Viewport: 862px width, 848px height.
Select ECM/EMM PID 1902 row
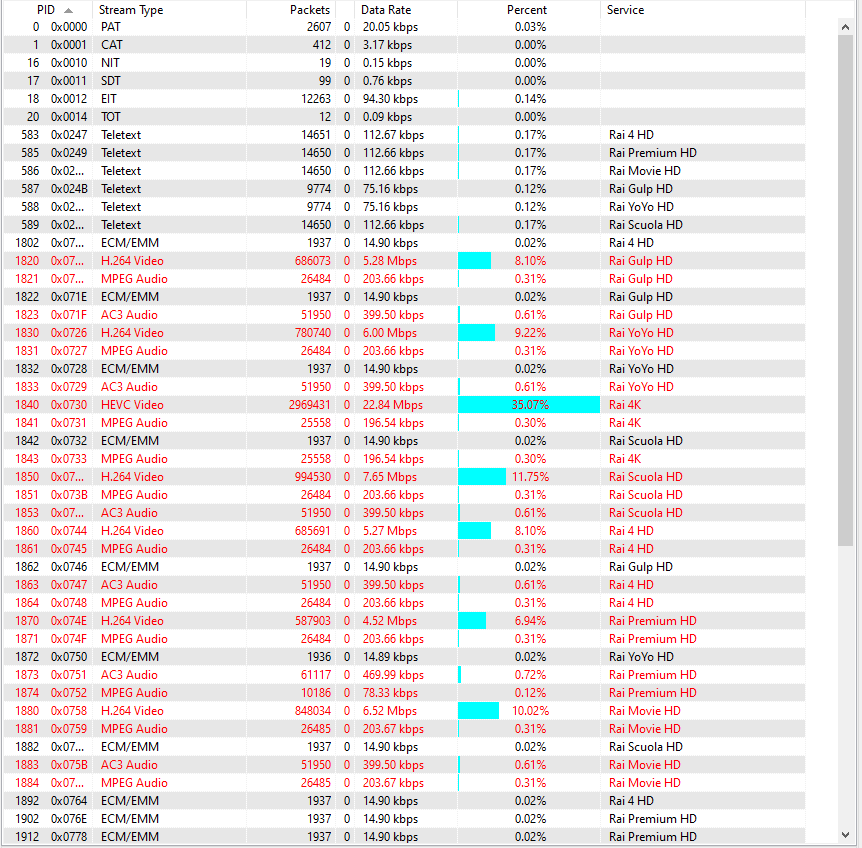point(404,819)
